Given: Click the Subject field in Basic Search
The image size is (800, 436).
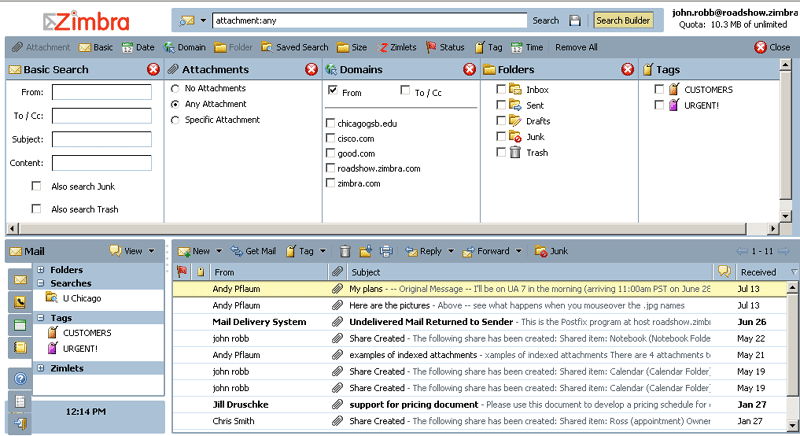Looking at the screenshot, I should [102, 139].
